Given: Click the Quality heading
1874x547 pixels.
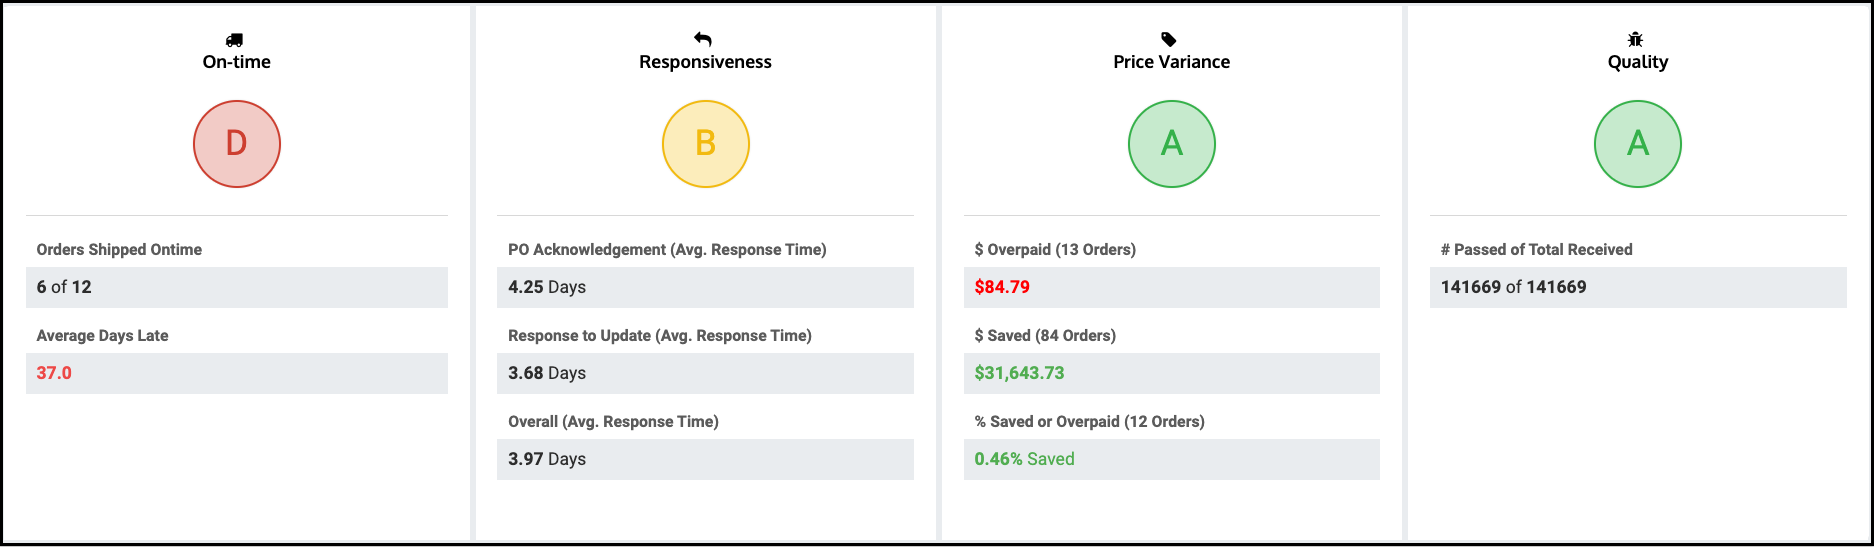Looking at the screenshot, I should point(1638,62).
